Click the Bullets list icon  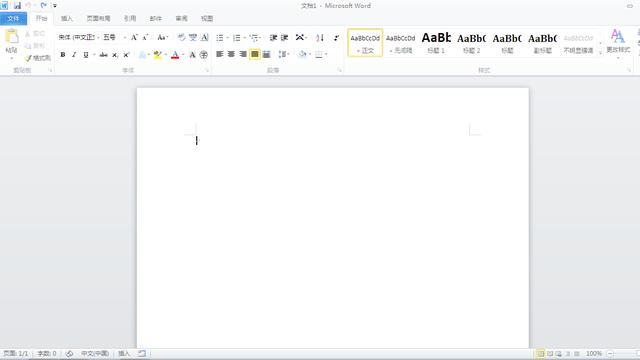click(220, 38)
